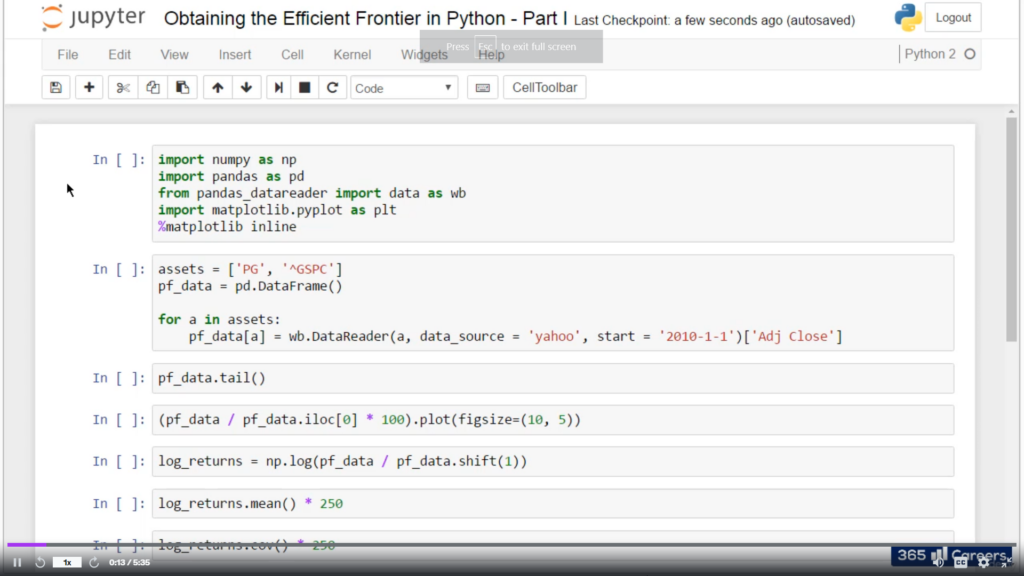Click the Python logo icon near Logout
The width and height of the screenshot is (1024, 576).
pyautogui.click(x=908, y=18)
